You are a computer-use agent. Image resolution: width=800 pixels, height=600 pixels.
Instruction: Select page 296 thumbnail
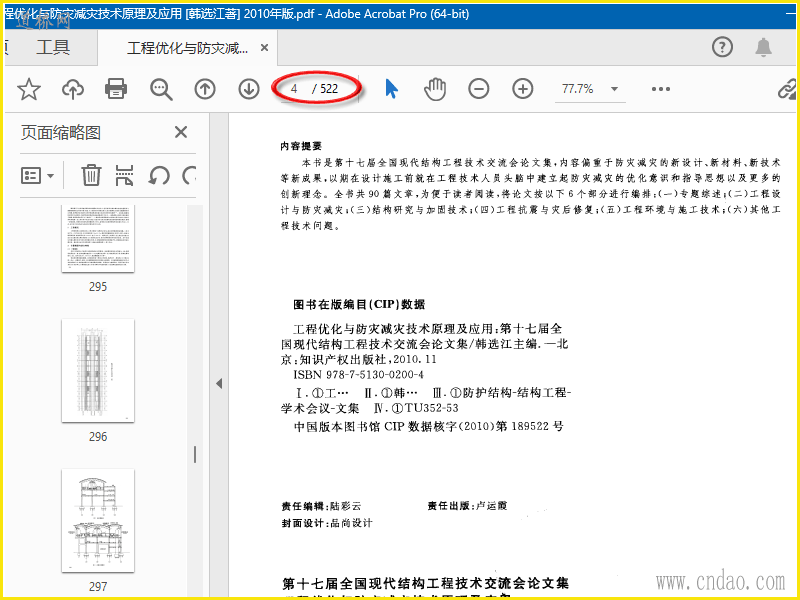pos(98,371)
